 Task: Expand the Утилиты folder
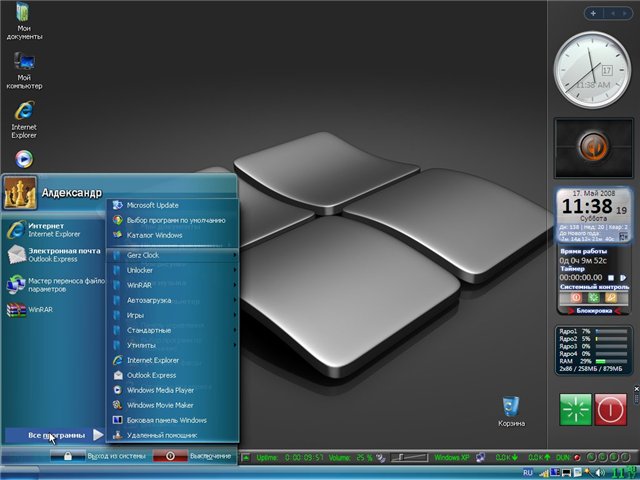click(172, 345)
